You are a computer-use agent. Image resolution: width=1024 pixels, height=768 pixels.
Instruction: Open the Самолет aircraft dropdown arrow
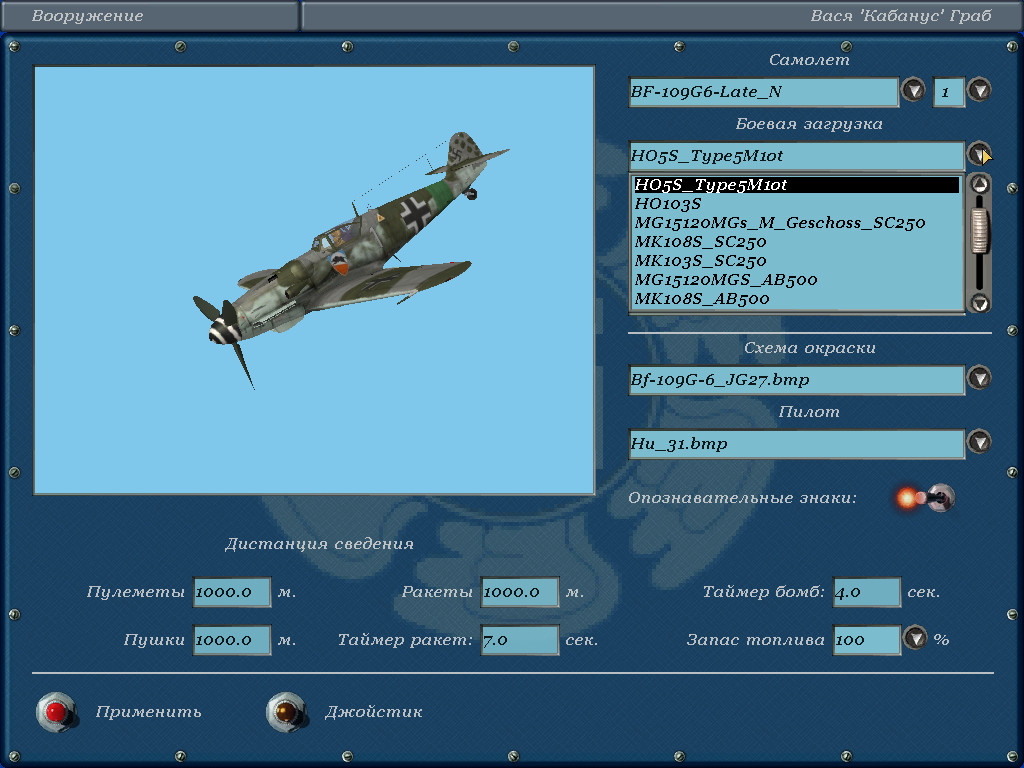(x=913, y=90)
